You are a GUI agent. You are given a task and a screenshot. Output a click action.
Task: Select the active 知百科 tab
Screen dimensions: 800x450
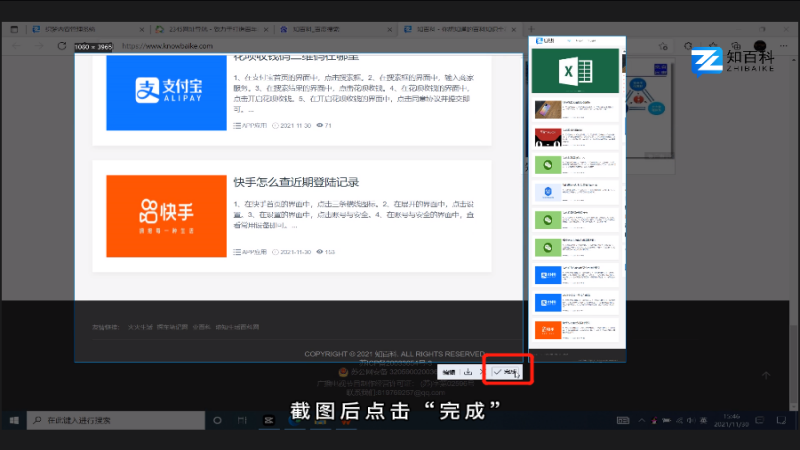(460, 29)
